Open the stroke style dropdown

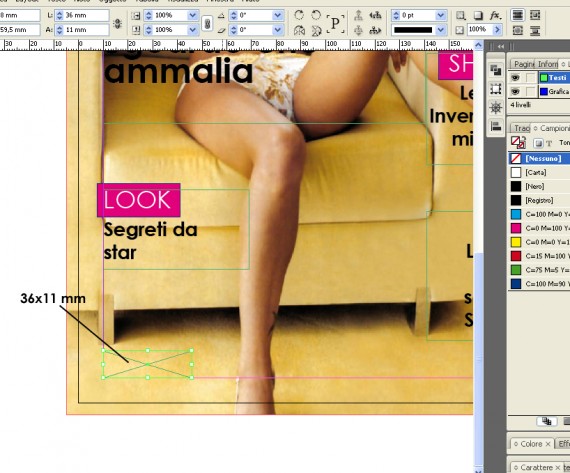pos(441,30)
